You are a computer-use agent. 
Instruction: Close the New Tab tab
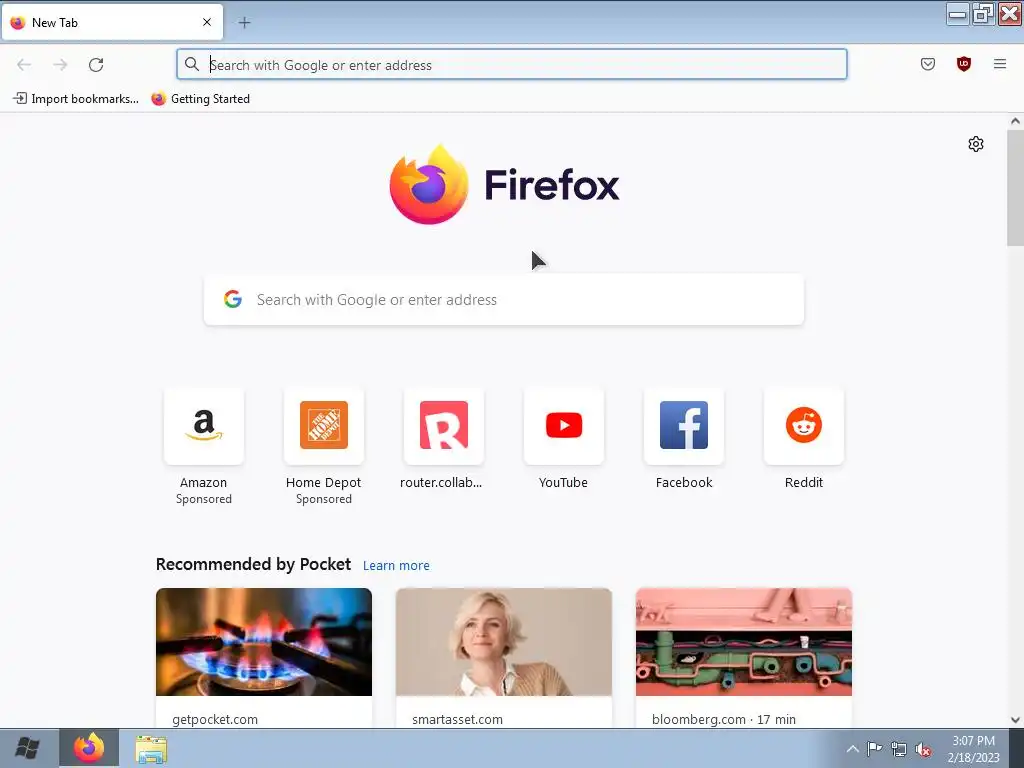(207, 22)
